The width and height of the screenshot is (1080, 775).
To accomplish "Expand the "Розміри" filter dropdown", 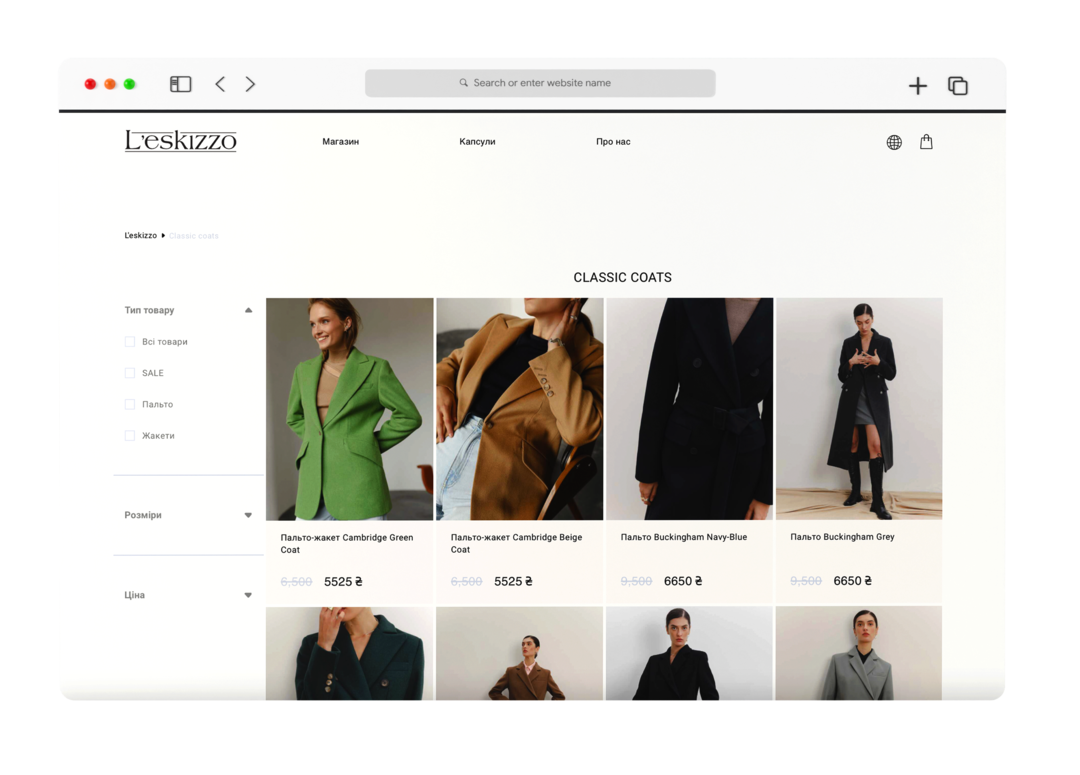I will pyautogui.click(x=248, y=515).
